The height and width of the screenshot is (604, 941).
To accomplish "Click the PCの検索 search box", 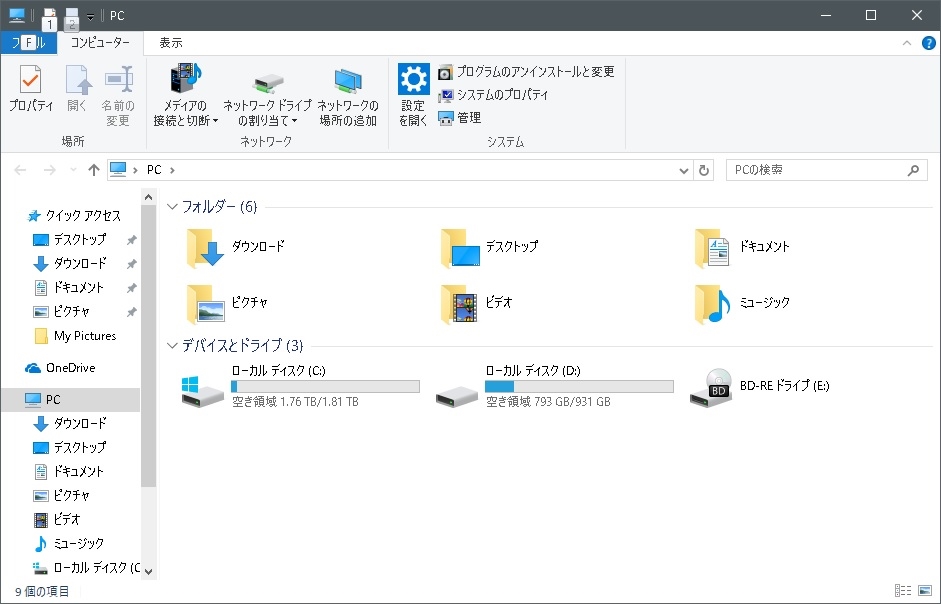I will click(817, 170).
